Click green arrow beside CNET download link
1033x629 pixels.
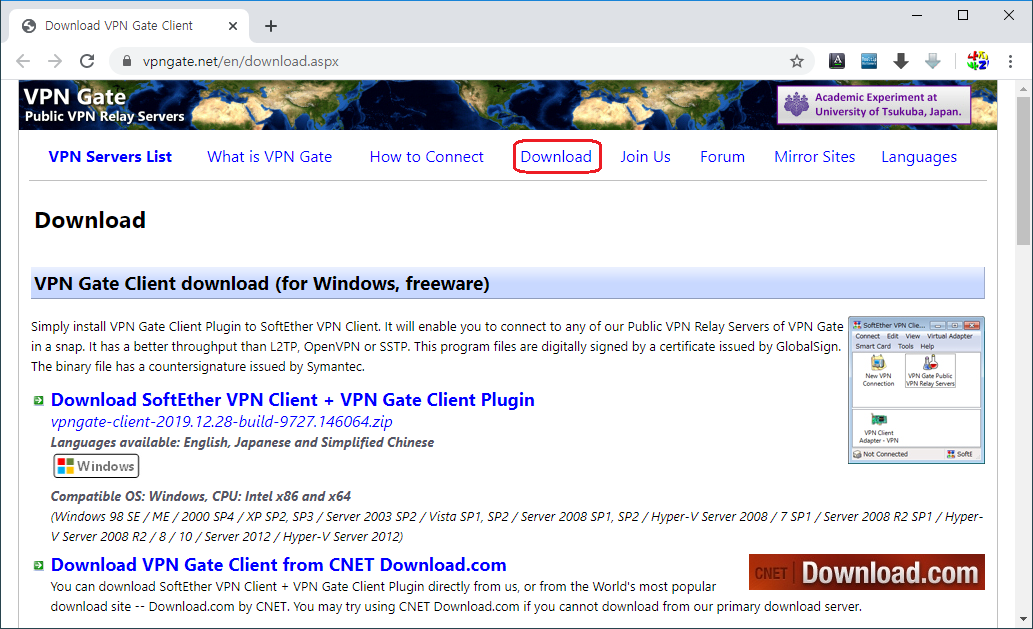[x=39, y=565]
